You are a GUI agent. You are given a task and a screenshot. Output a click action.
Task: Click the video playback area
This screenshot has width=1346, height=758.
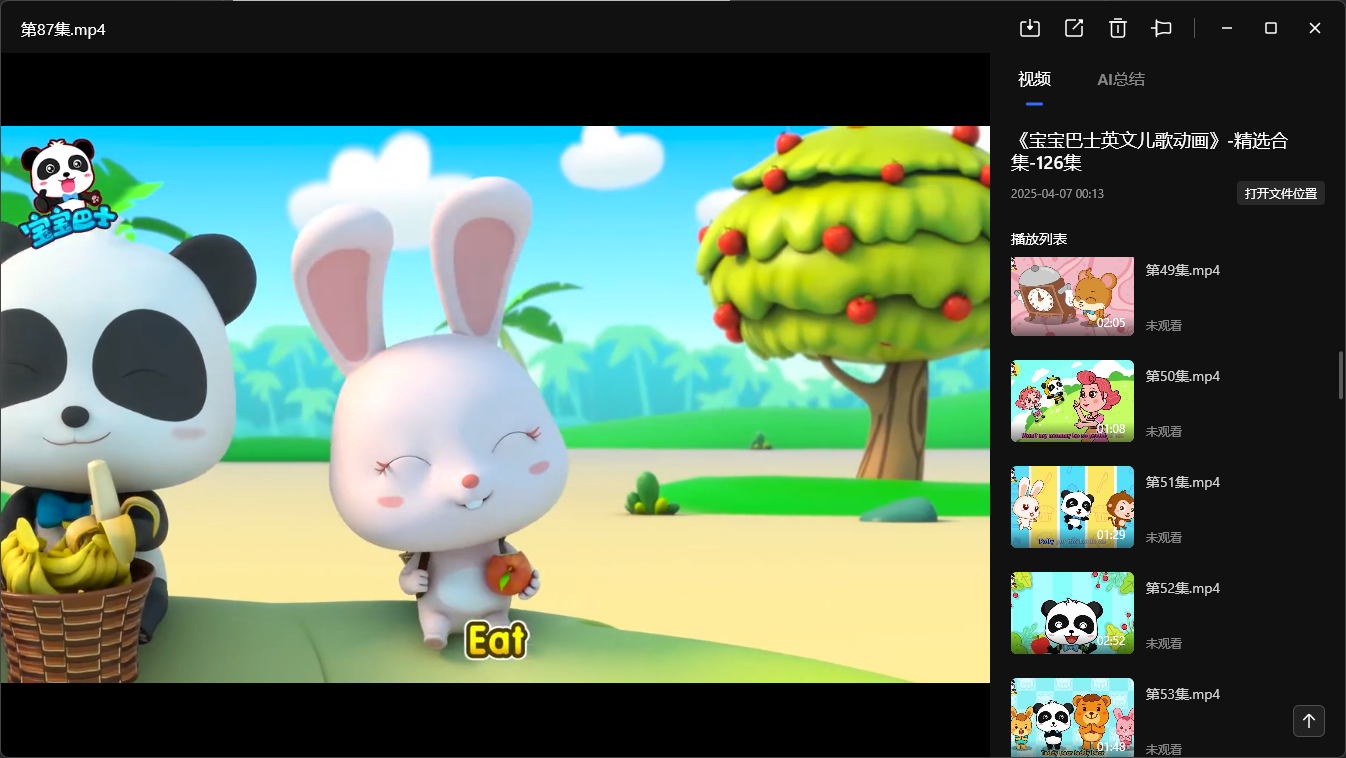[x=495, y=404]
